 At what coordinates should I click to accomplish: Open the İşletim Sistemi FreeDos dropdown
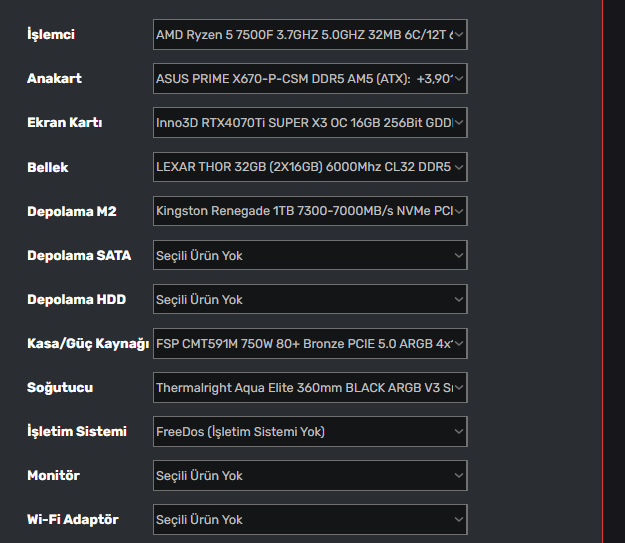(x=309, y=431)
